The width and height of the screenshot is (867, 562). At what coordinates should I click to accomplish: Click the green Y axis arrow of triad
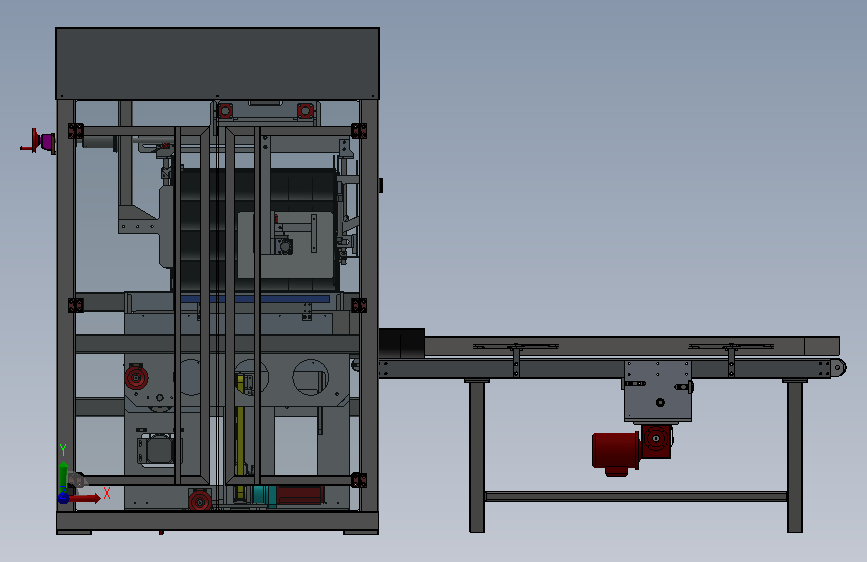click(64, 476)
